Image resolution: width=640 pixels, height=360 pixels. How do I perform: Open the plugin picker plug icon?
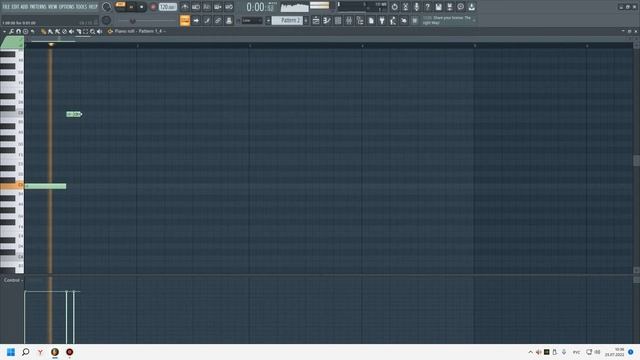pyautogui.click(x=382, y=20)
